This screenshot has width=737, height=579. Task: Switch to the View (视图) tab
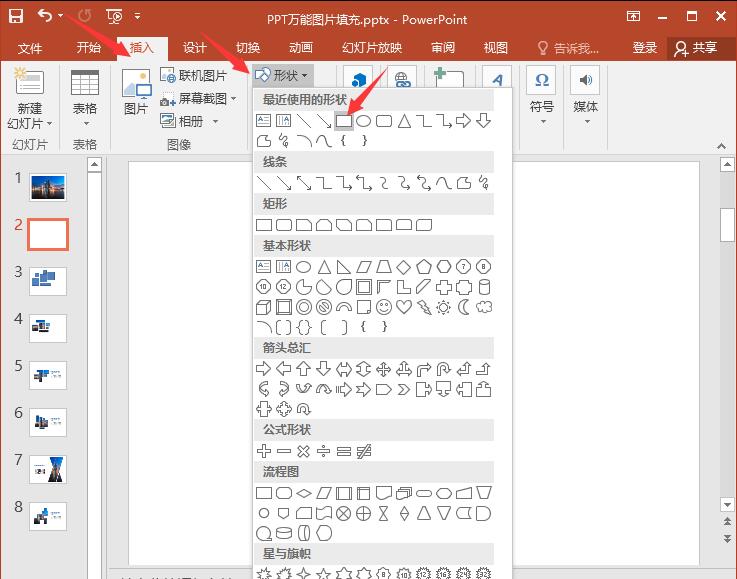(x=496, y=48)
